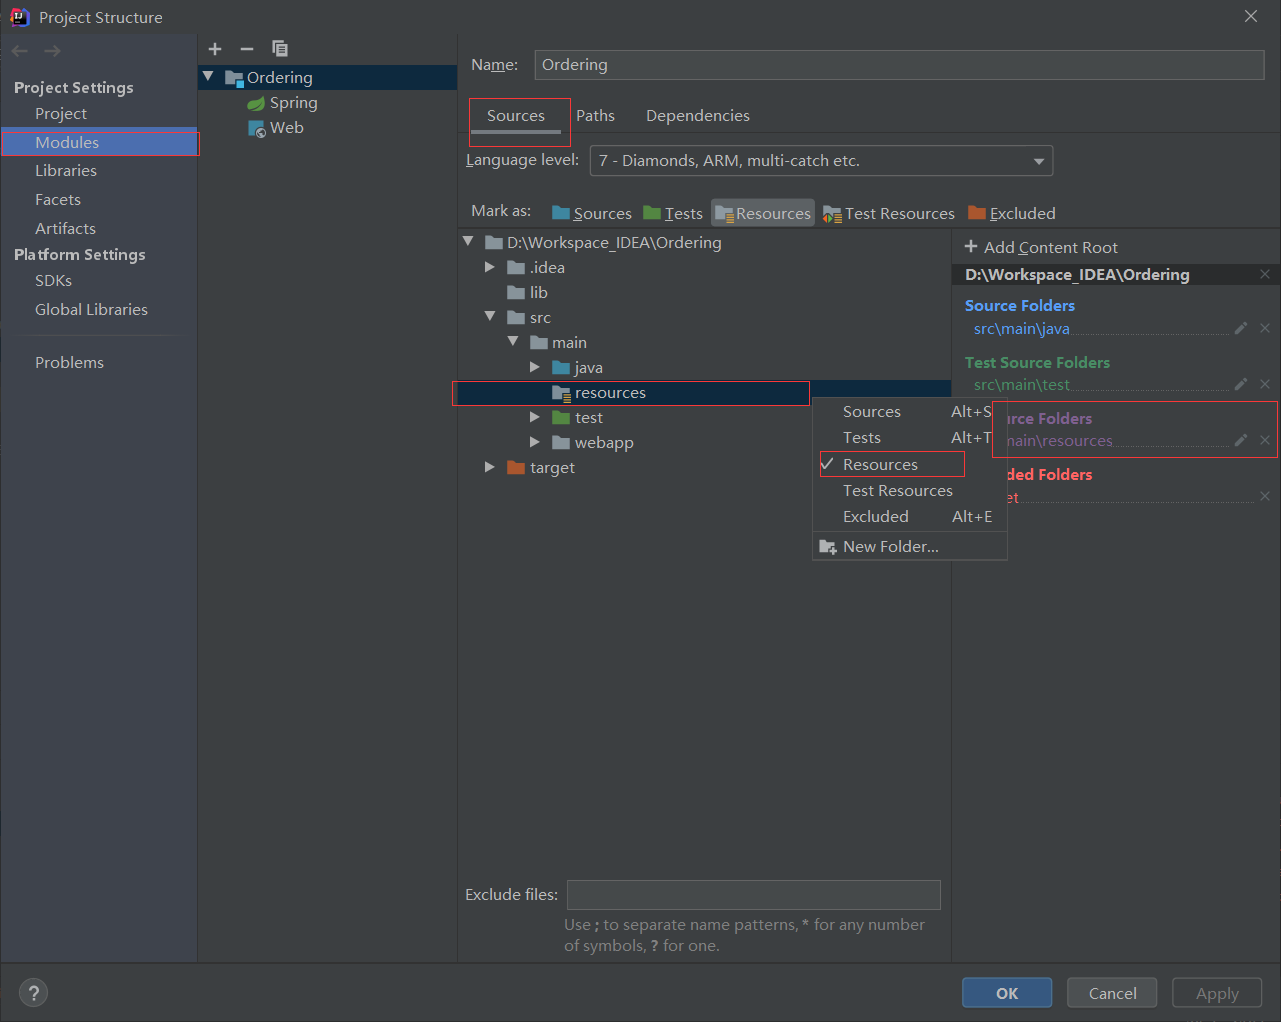
Task: Switch to the Dependencies tab
Action: click(x=697, y=115)
